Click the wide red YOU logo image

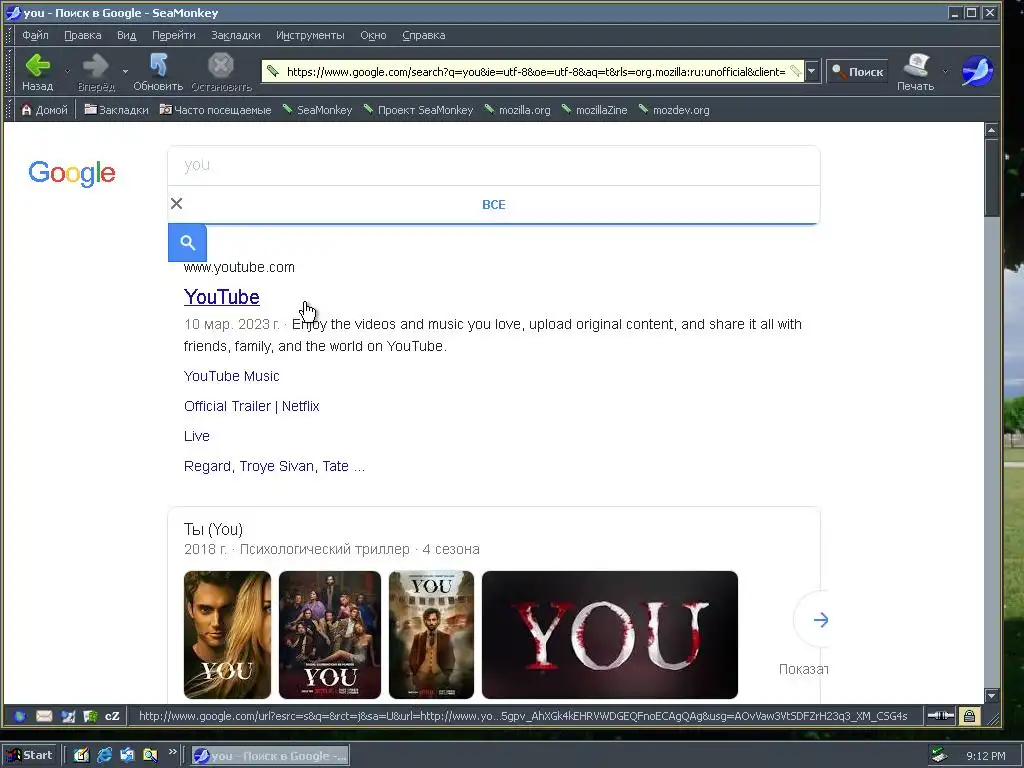[x=610, y=635]
